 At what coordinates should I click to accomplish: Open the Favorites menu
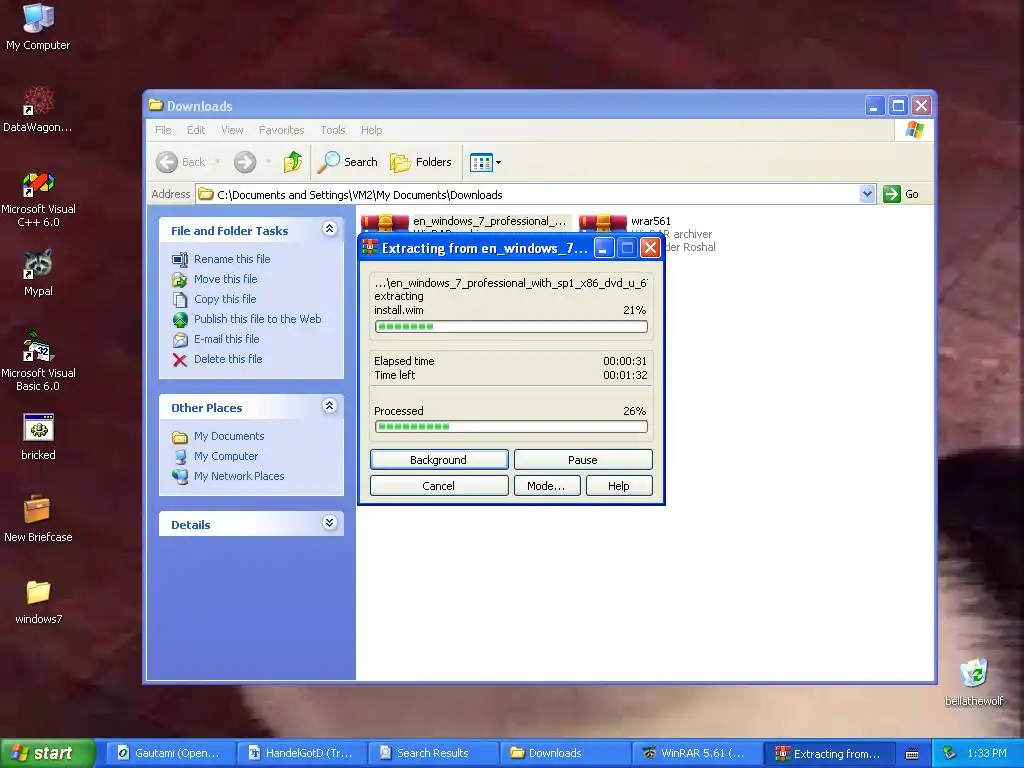pos(281,130)
